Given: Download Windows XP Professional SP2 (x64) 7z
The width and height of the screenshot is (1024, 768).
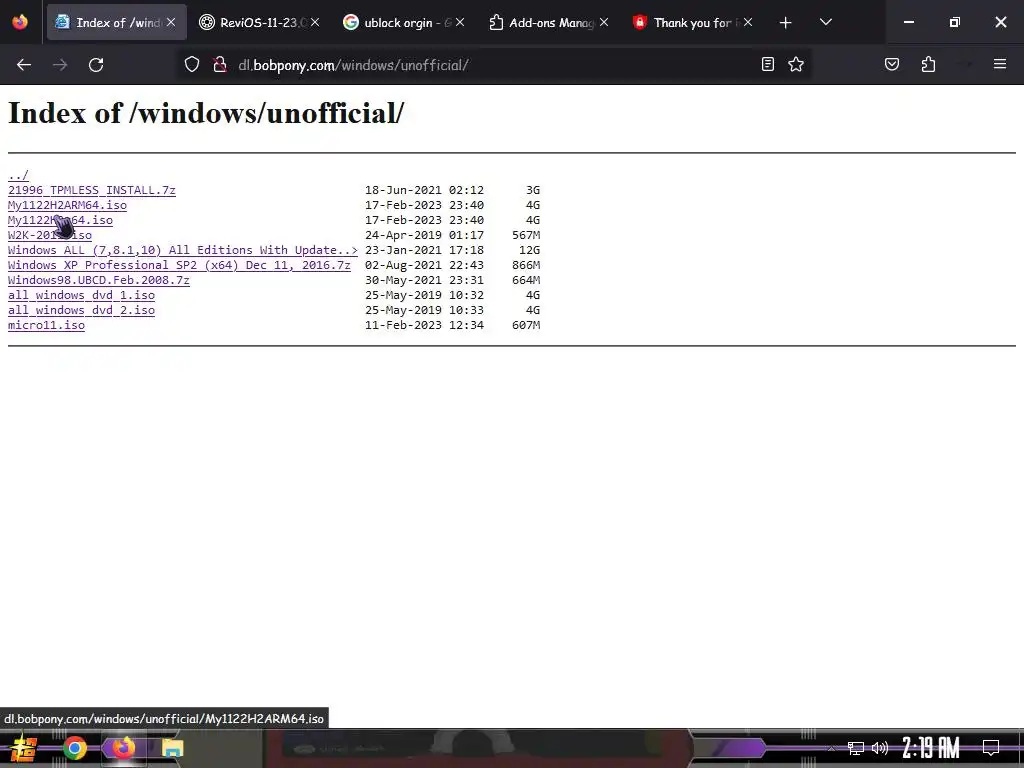Looking at the screenshot, I should click(179, 265).
